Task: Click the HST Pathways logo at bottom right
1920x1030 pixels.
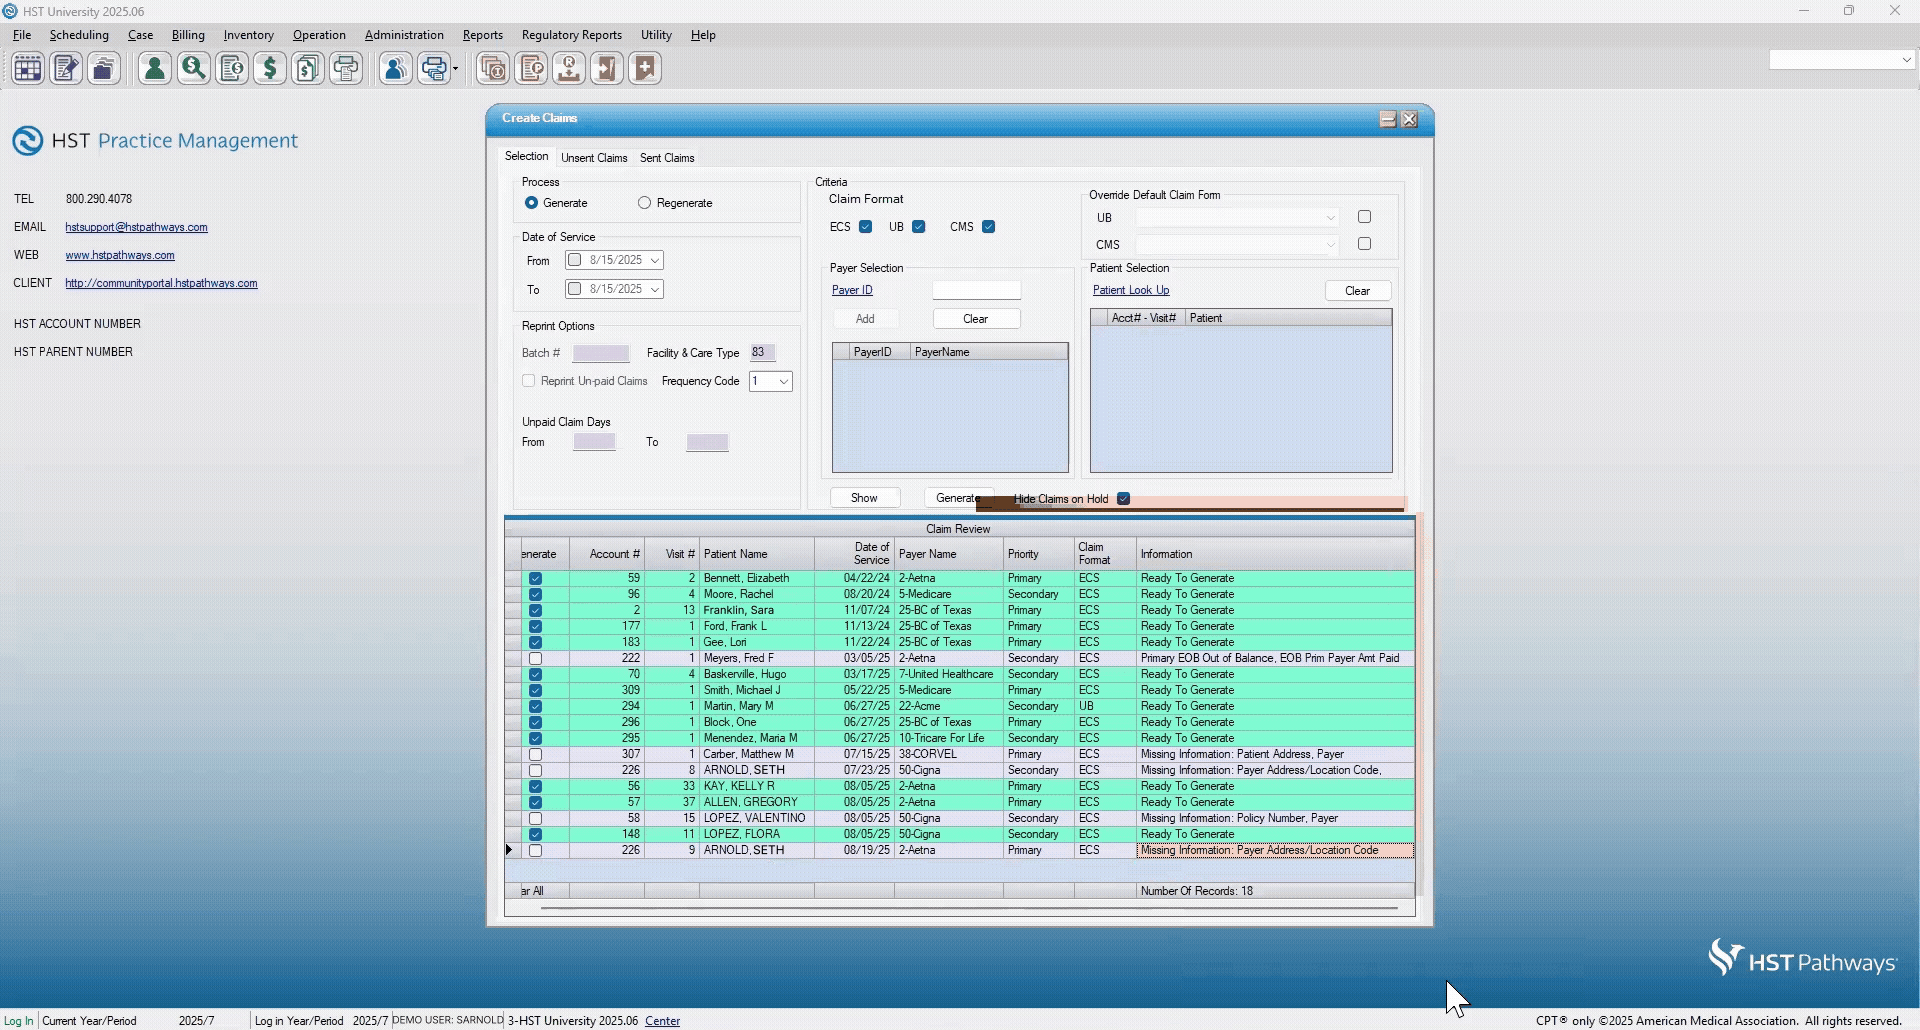Action: point(1802,958)
